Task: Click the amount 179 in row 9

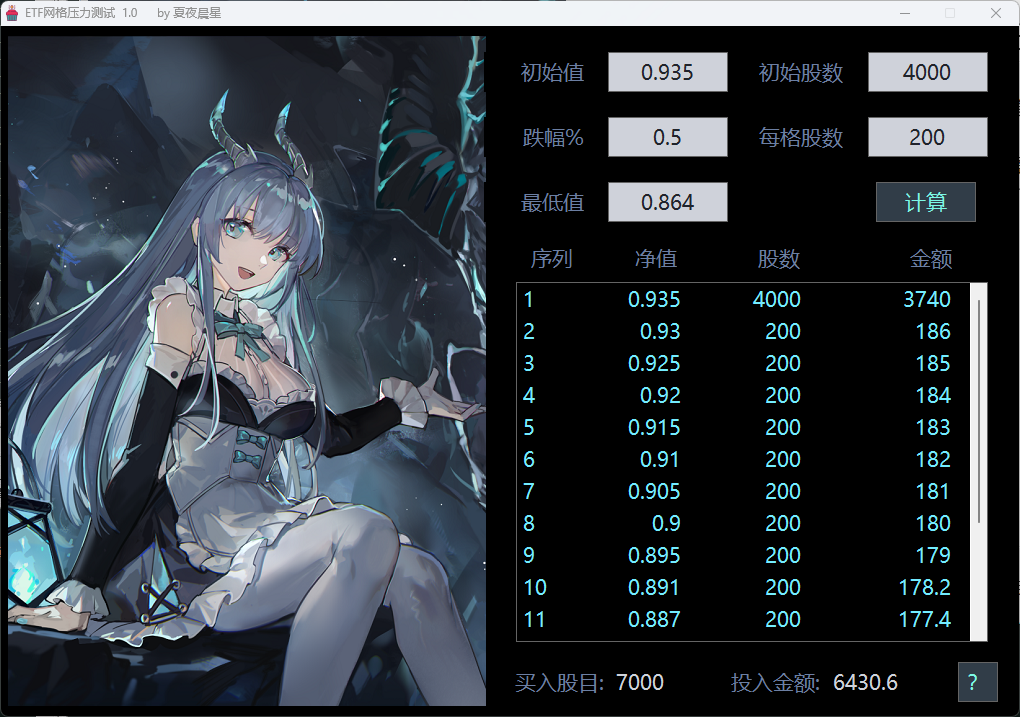Action: click(x=933, y=555)
